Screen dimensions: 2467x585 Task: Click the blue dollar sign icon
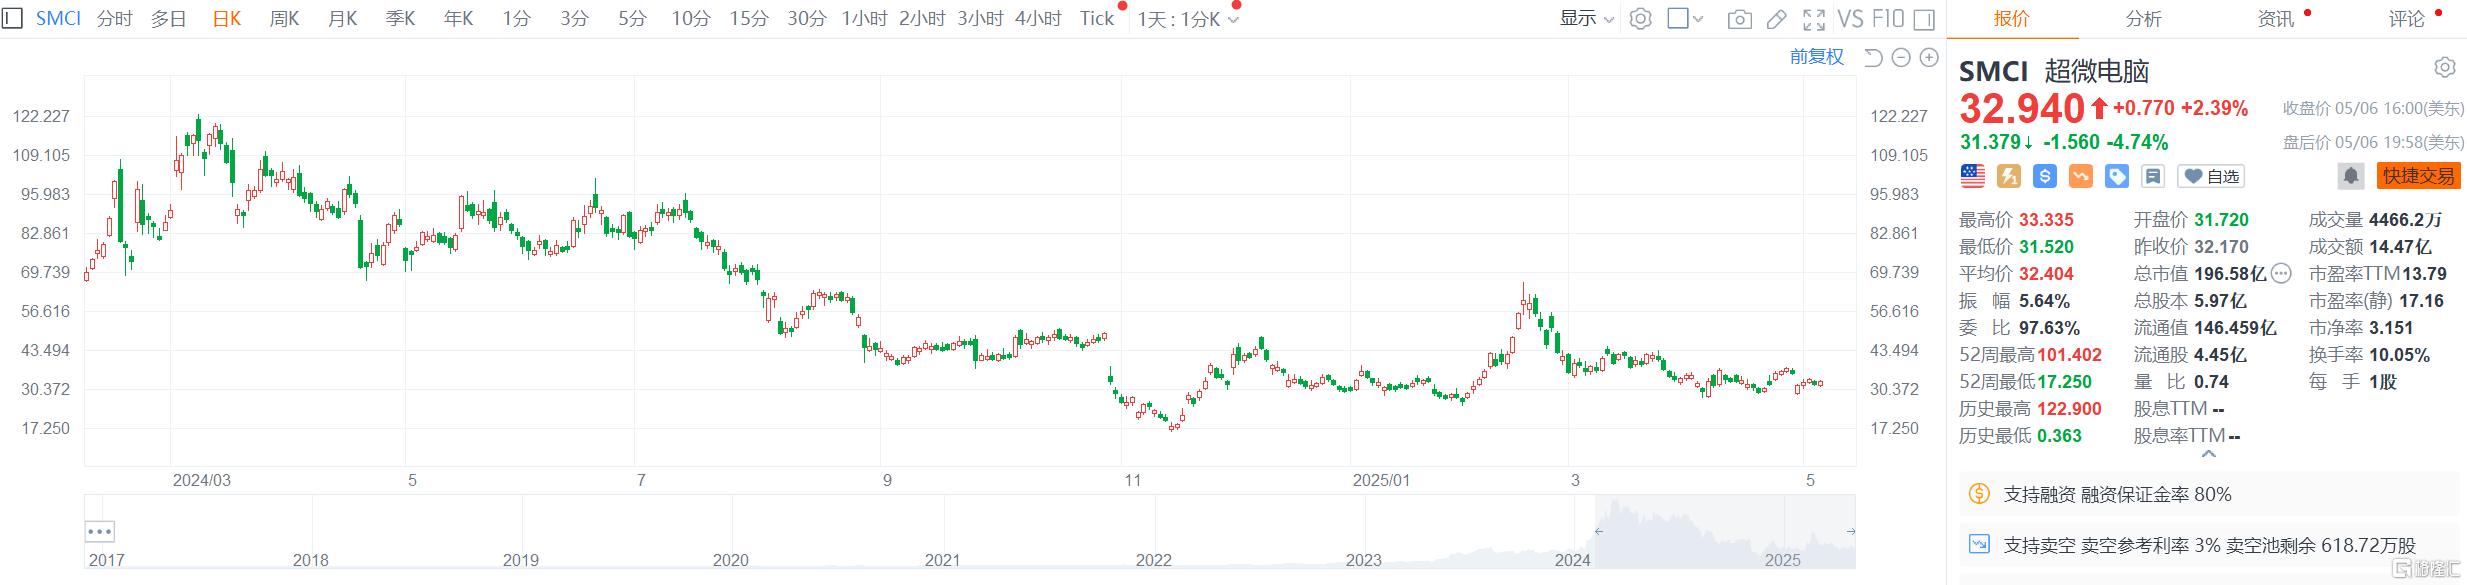[x=2044, y=176]
